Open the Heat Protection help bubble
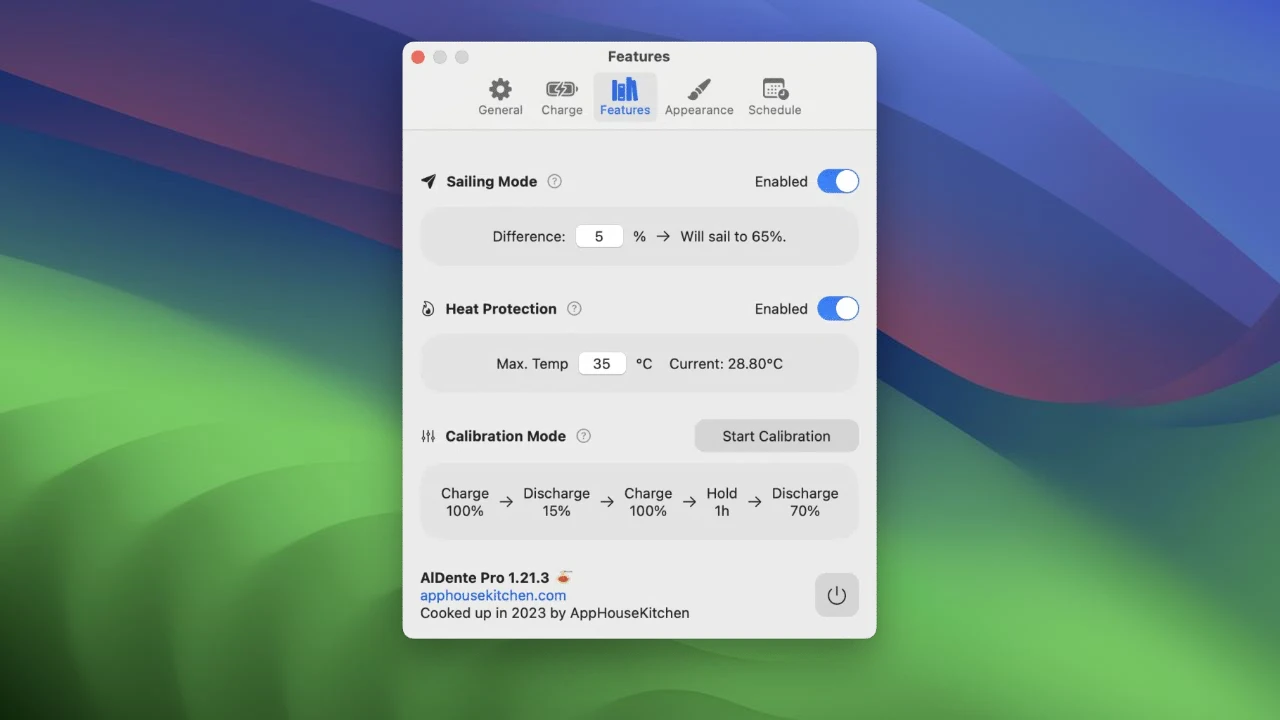The height and width of the screenshot is (720, 1280). 574,308
